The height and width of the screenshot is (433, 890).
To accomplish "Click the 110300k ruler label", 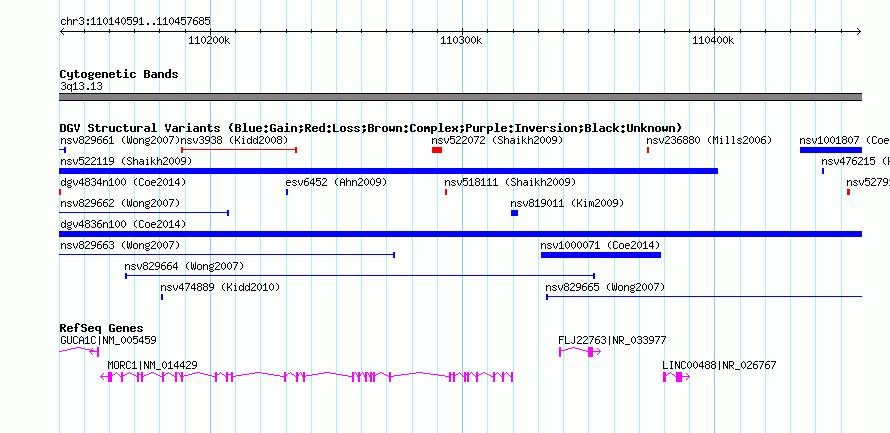I will [461, 40].
